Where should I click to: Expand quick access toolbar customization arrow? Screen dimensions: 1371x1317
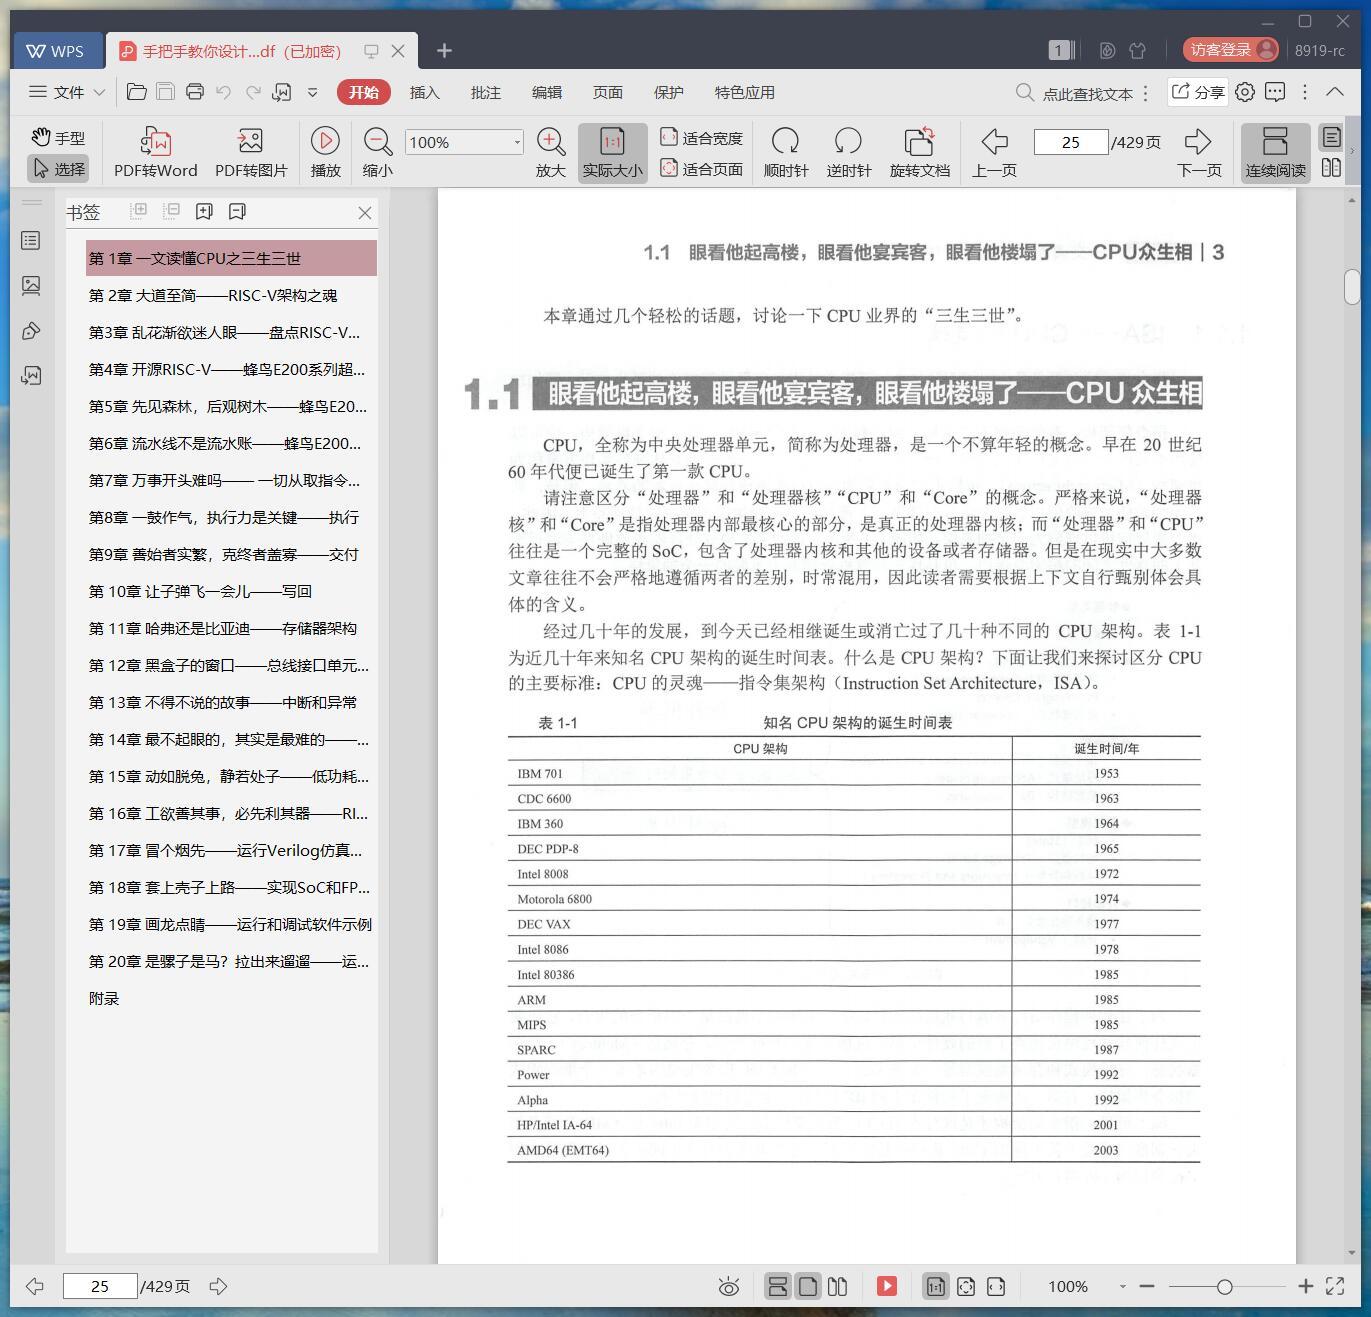point(312,92)
